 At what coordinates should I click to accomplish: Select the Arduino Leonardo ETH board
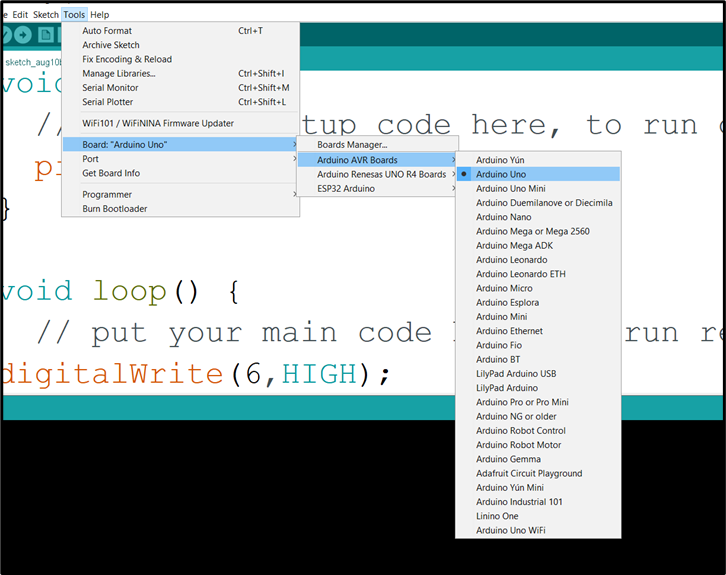point(538,274)
